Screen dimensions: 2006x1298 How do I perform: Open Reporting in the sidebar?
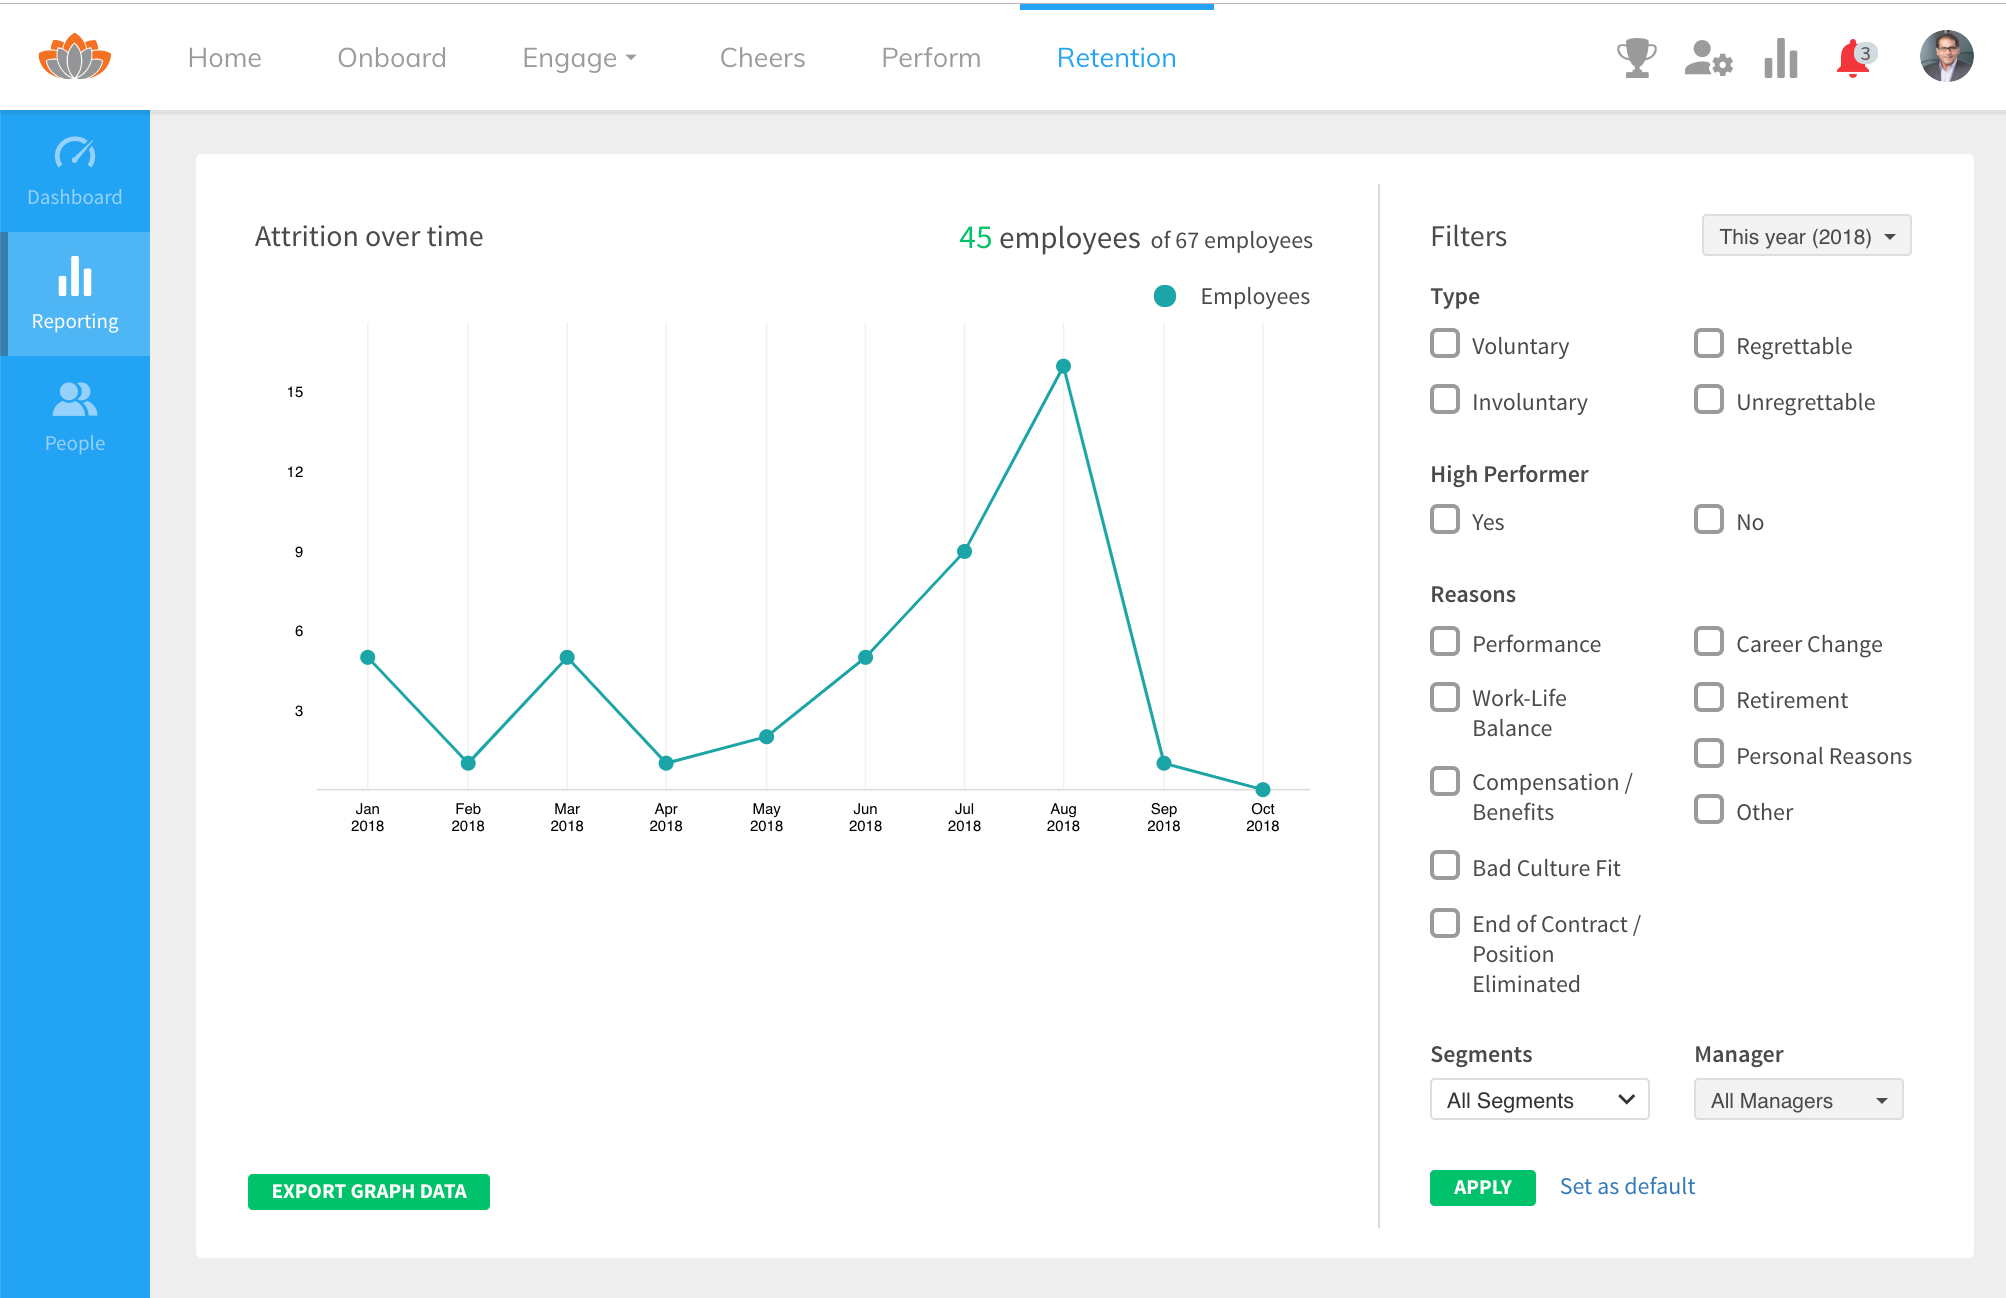[x=75, y=294]
